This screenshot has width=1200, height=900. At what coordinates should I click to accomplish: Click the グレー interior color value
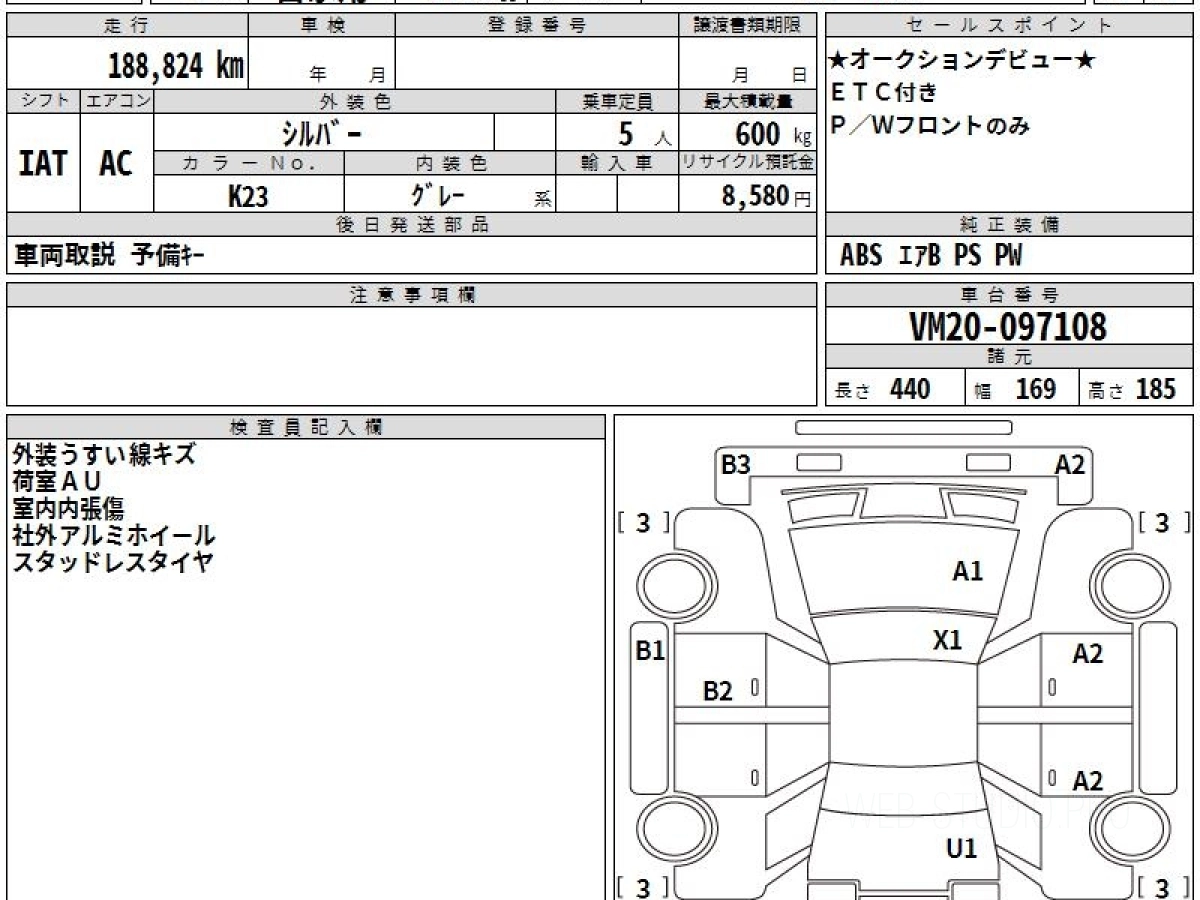coord(436,194)
